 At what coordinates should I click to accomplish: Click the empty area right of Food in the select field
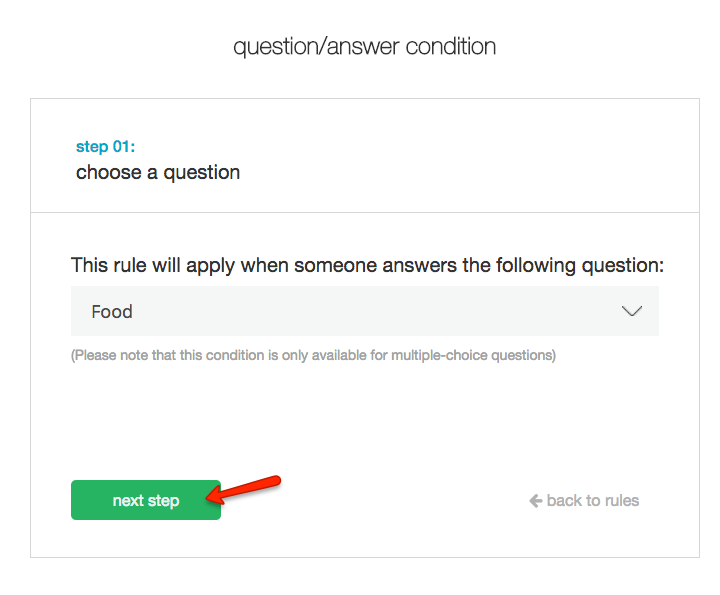[380, 311]
